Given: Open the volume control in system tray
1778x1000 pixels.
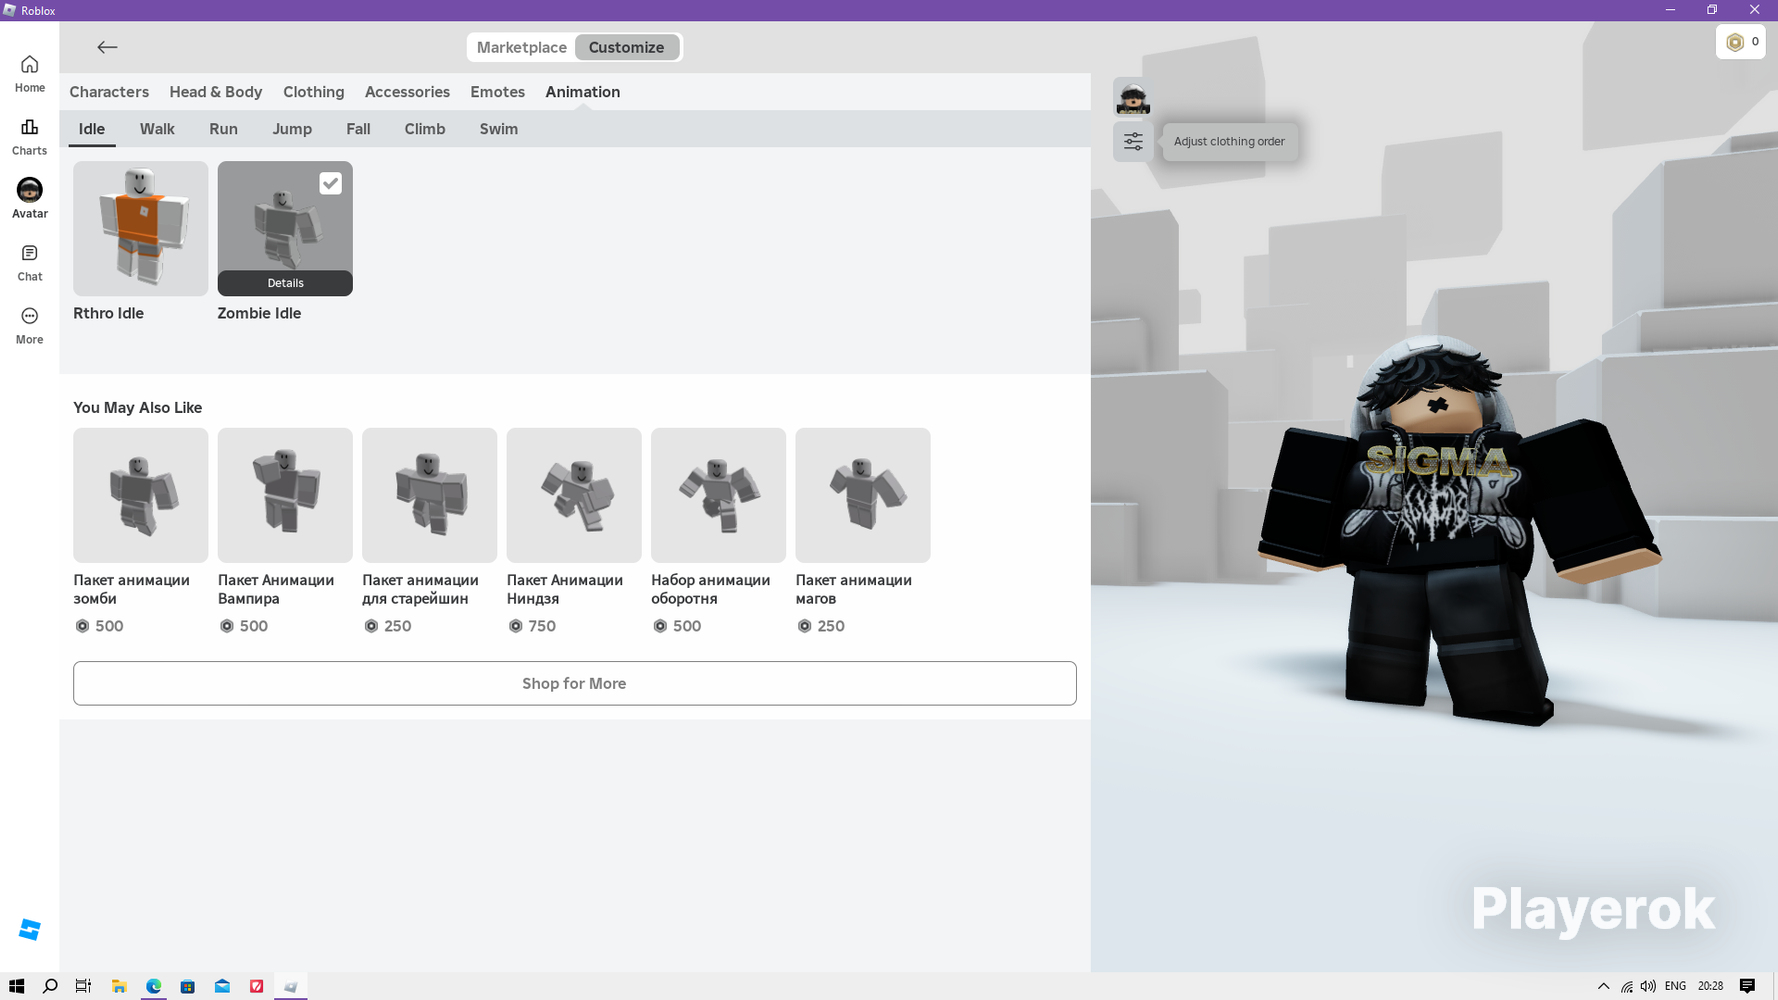Looking at the screenshot, I should tap(1648, 986).
